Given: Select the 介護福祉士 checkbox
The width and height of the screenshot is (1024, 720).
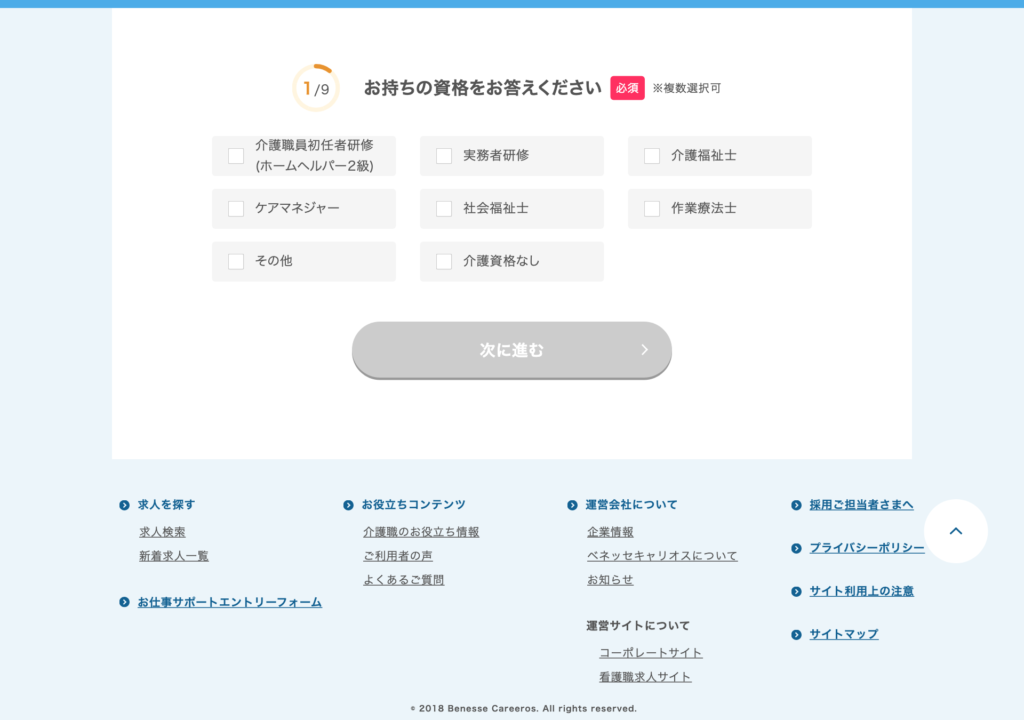Looking at the screenshot, I should [652, 155].
